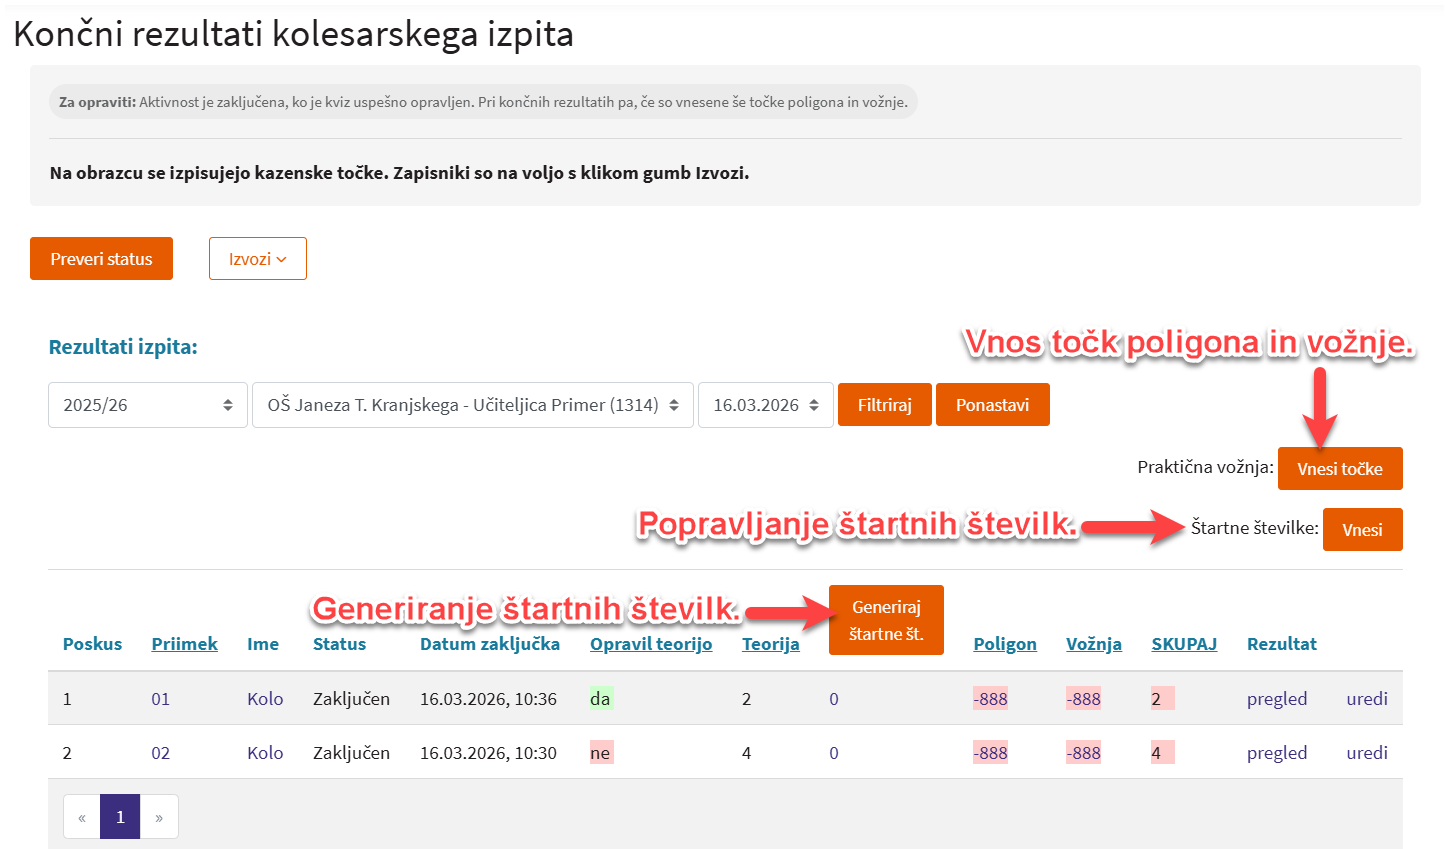Sort results by SKUPAJ column
1446x849 pixels.
pos(1183,644)
